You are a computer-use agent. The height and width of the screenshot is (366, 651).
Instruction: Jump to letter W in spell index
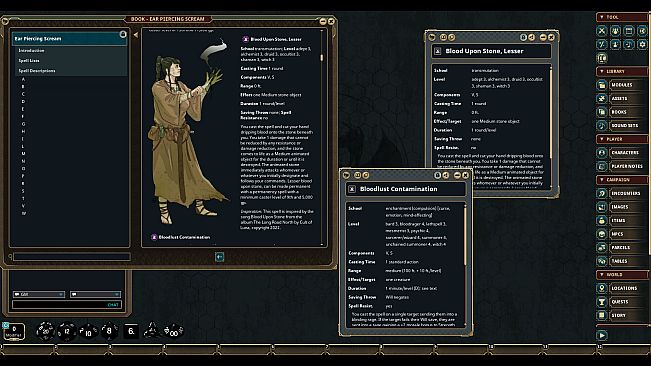pyautogui.click(x=23, y=213)
